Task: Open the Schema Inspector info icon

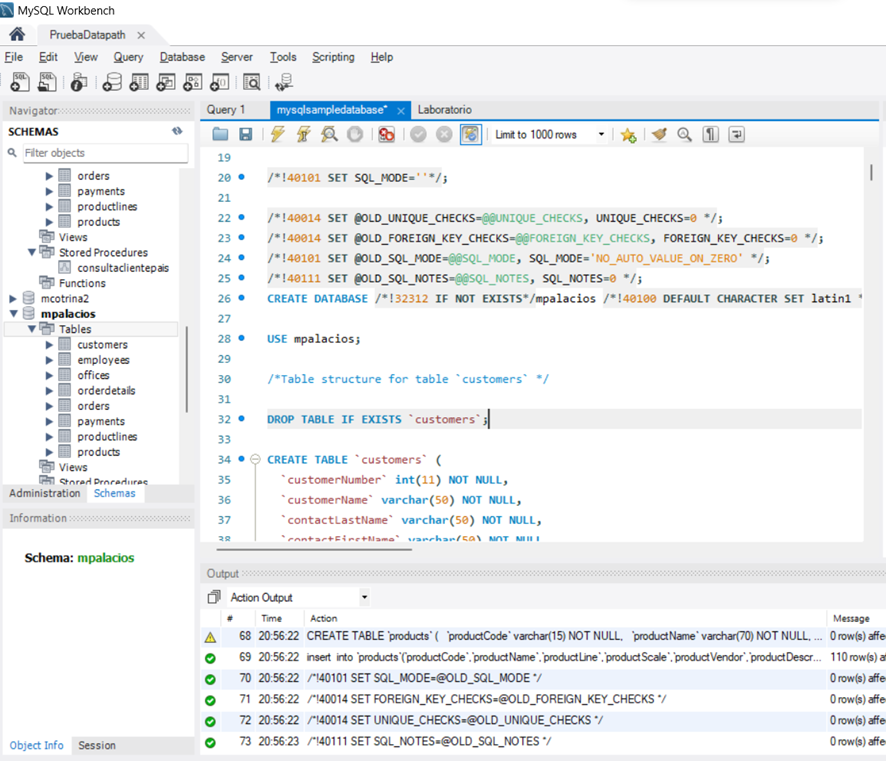Action: (77, 82)
